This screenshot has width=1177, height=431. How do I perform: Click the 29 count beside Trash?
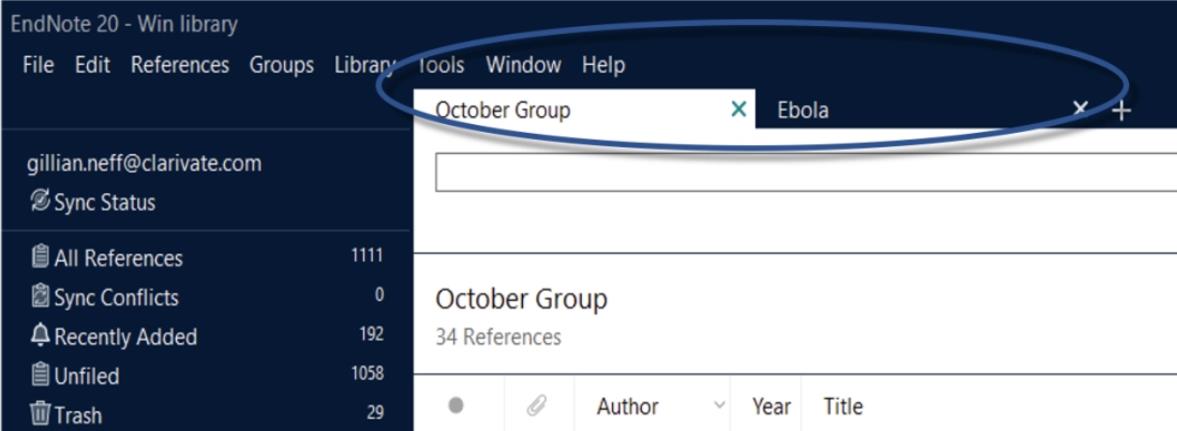click(x=375, y=412)
